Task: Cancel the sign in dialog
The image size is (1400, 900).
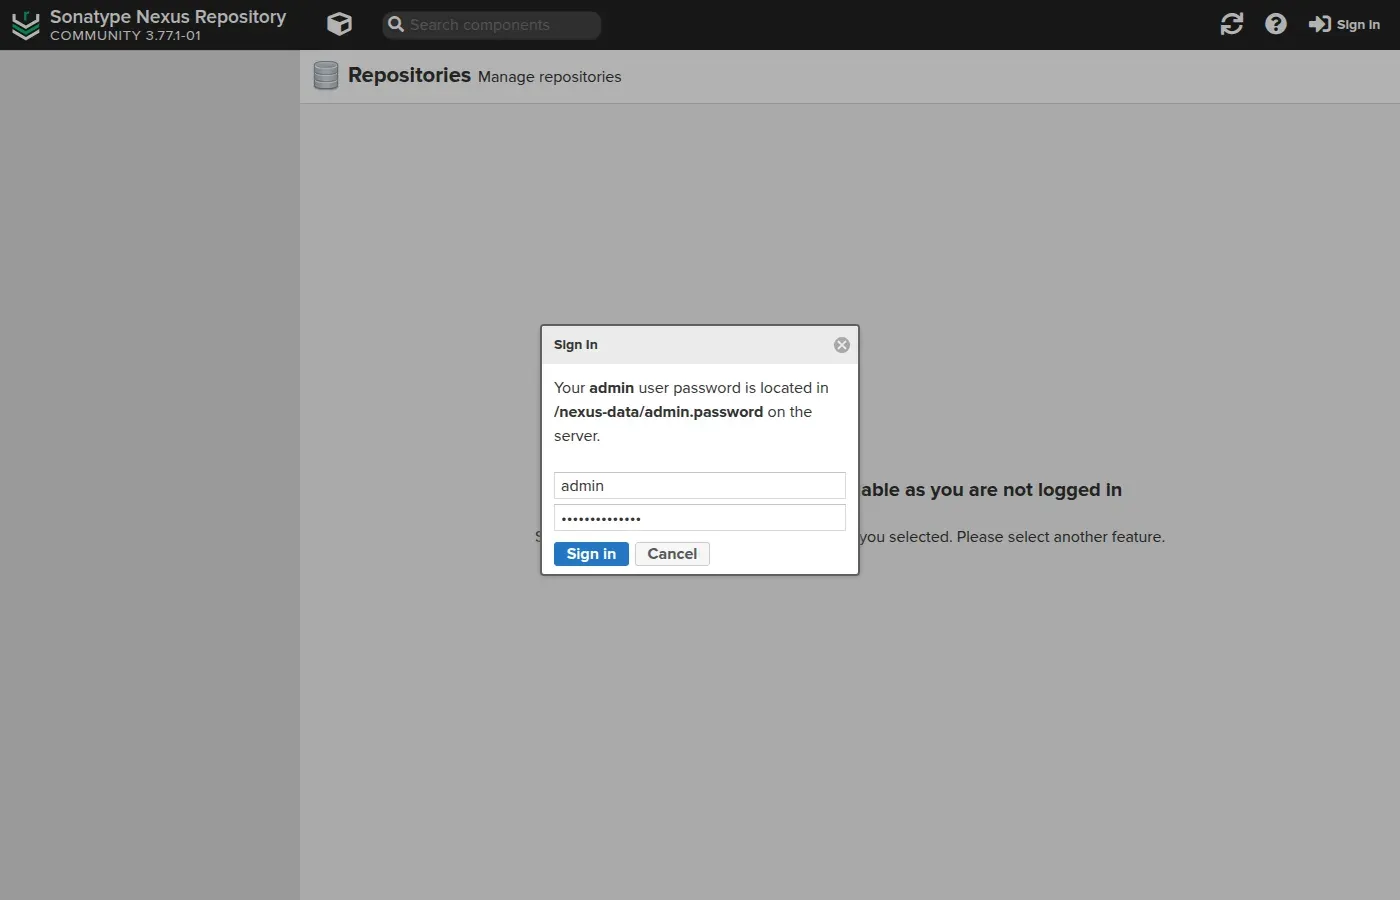Action: [x=672, y=554]
